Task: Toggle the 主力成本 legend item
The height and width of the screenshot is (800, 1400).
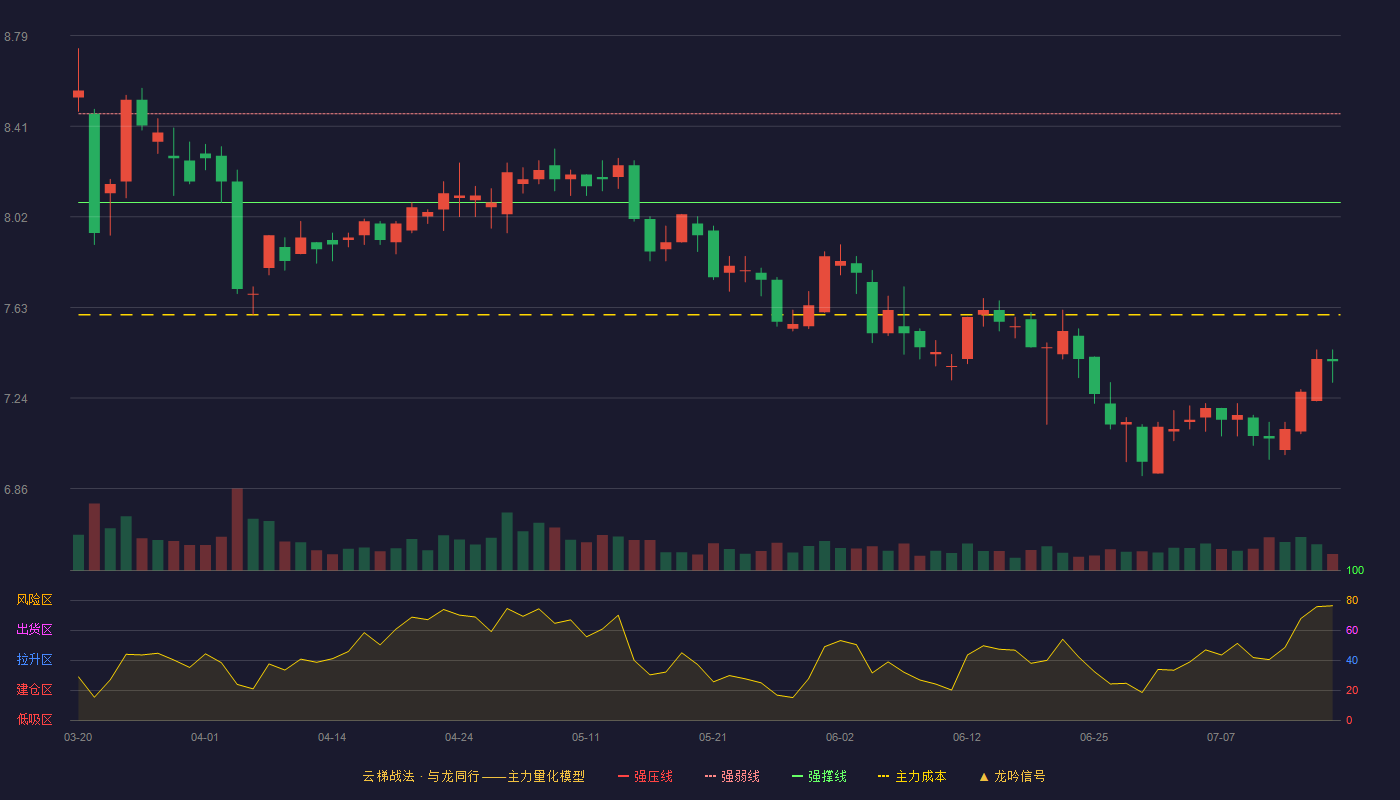Action: click(912, 776)
